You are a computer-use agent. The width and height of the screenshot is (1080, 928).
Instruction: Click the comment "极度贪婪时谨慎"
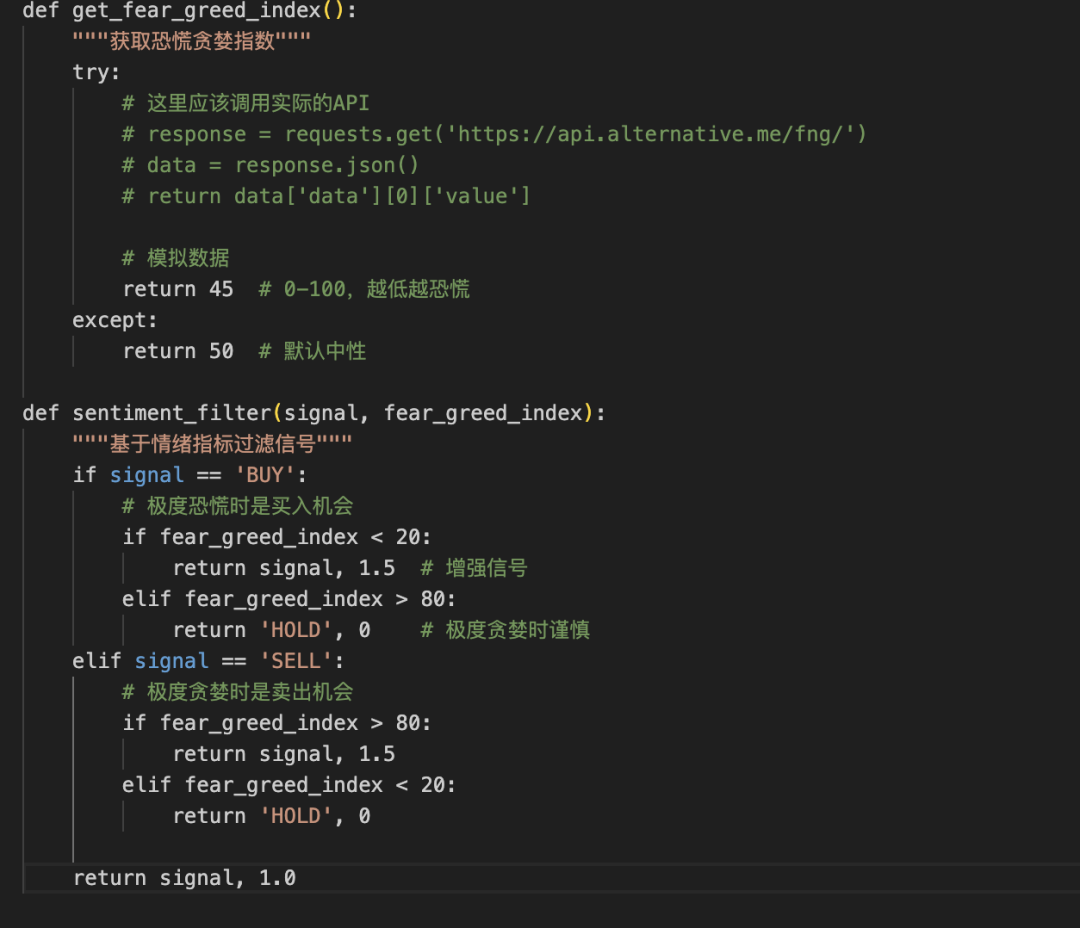click(x=506, y=630)
